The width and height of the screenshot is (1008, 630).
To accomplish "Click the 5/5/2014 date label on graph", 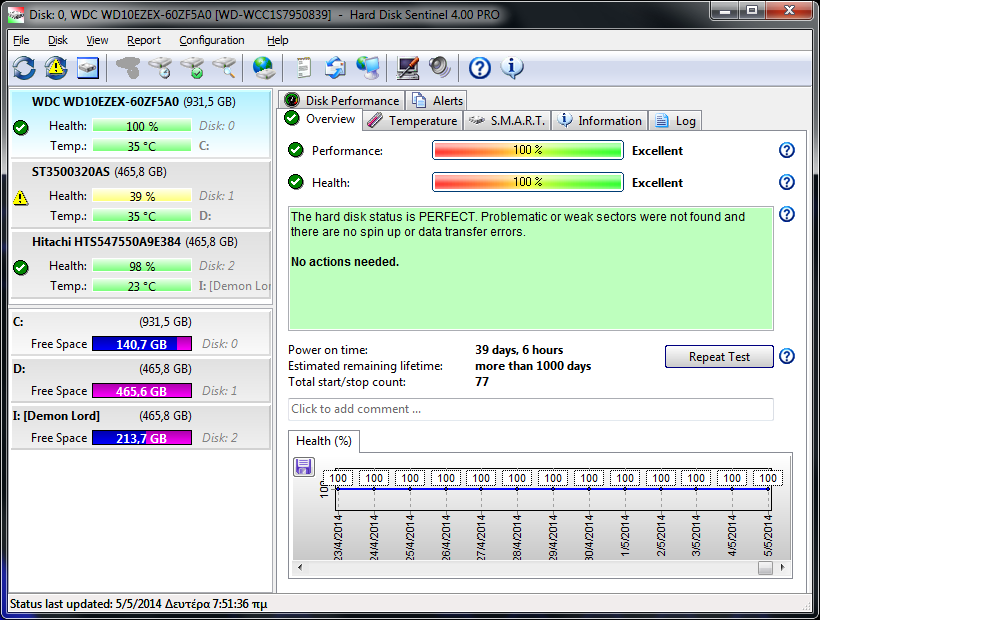I will (768, 536).
